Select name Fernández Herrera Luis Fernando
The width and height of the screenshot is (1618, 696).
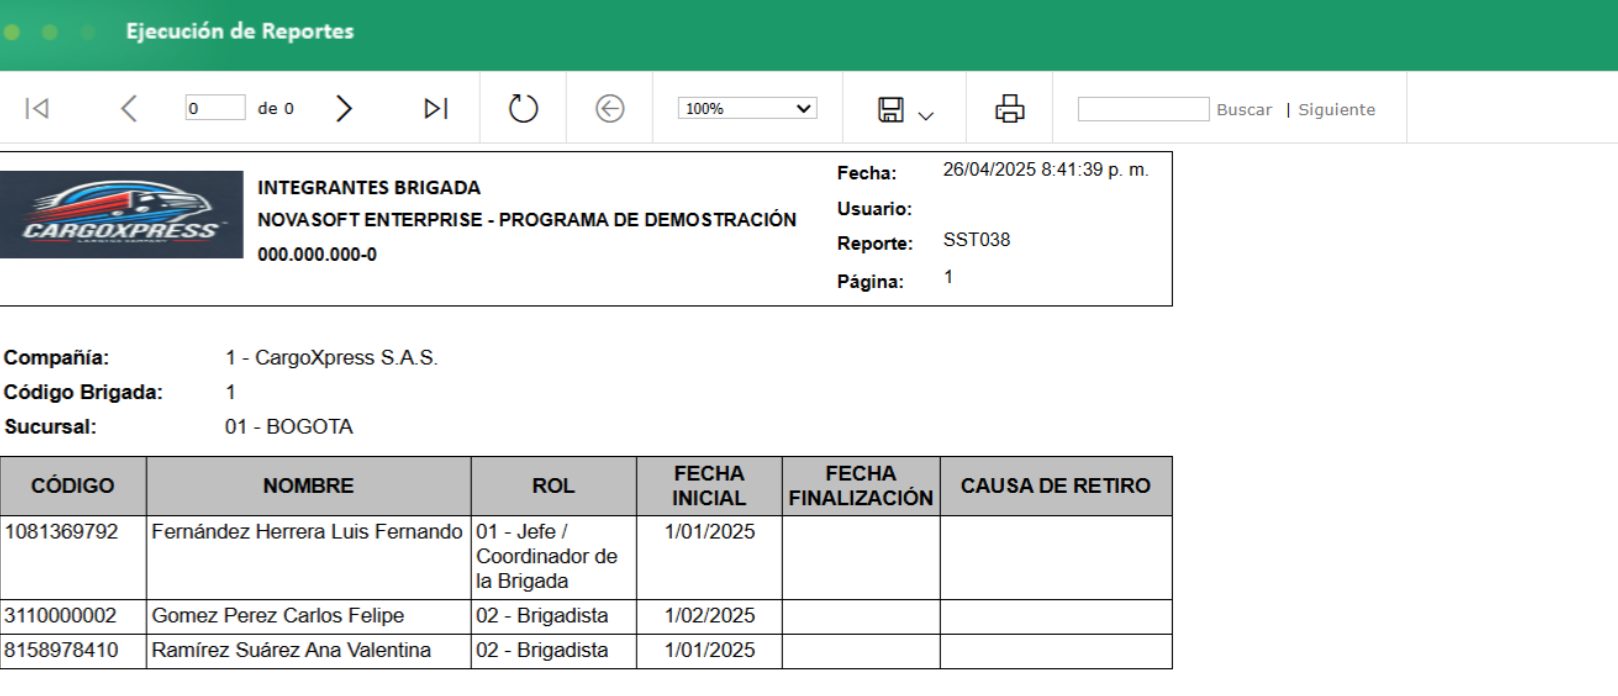pyautogui.click(x=307, y=532)
